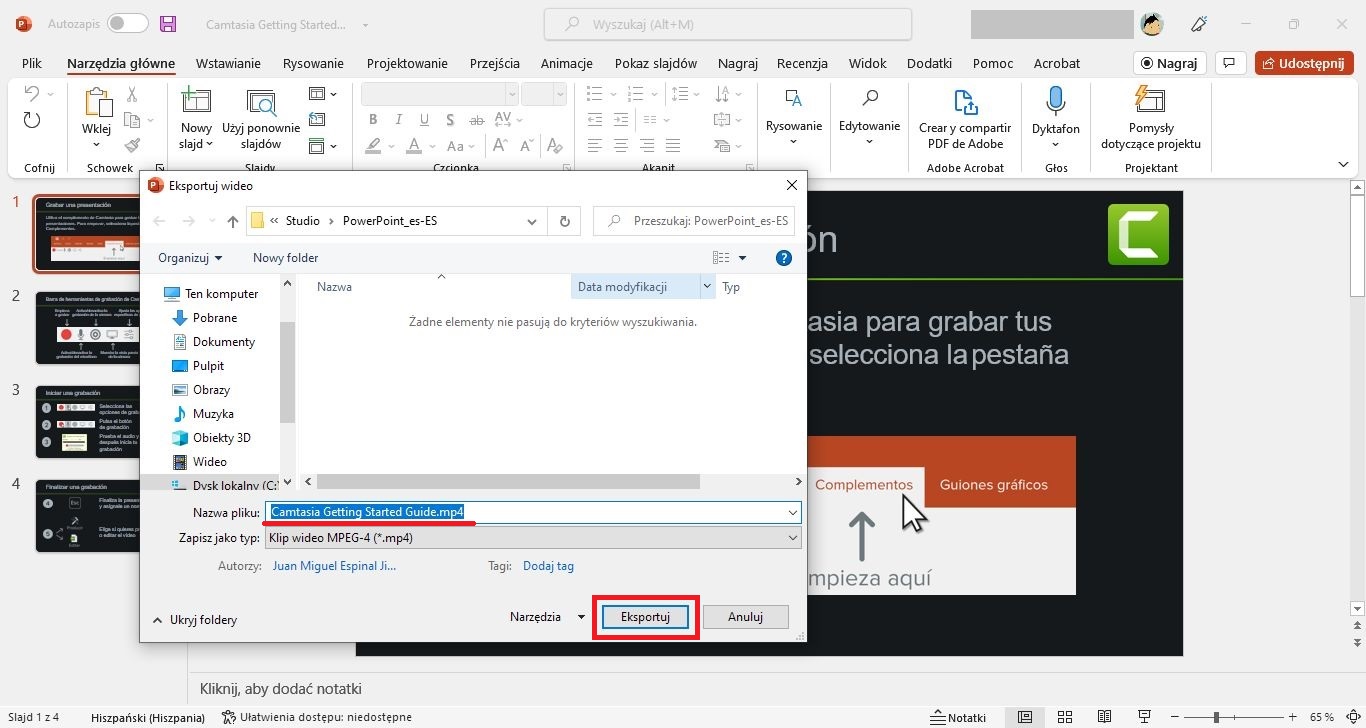Go up one folder level in dialog
This screenshot has height=728, width=1366.
(233, 221)
